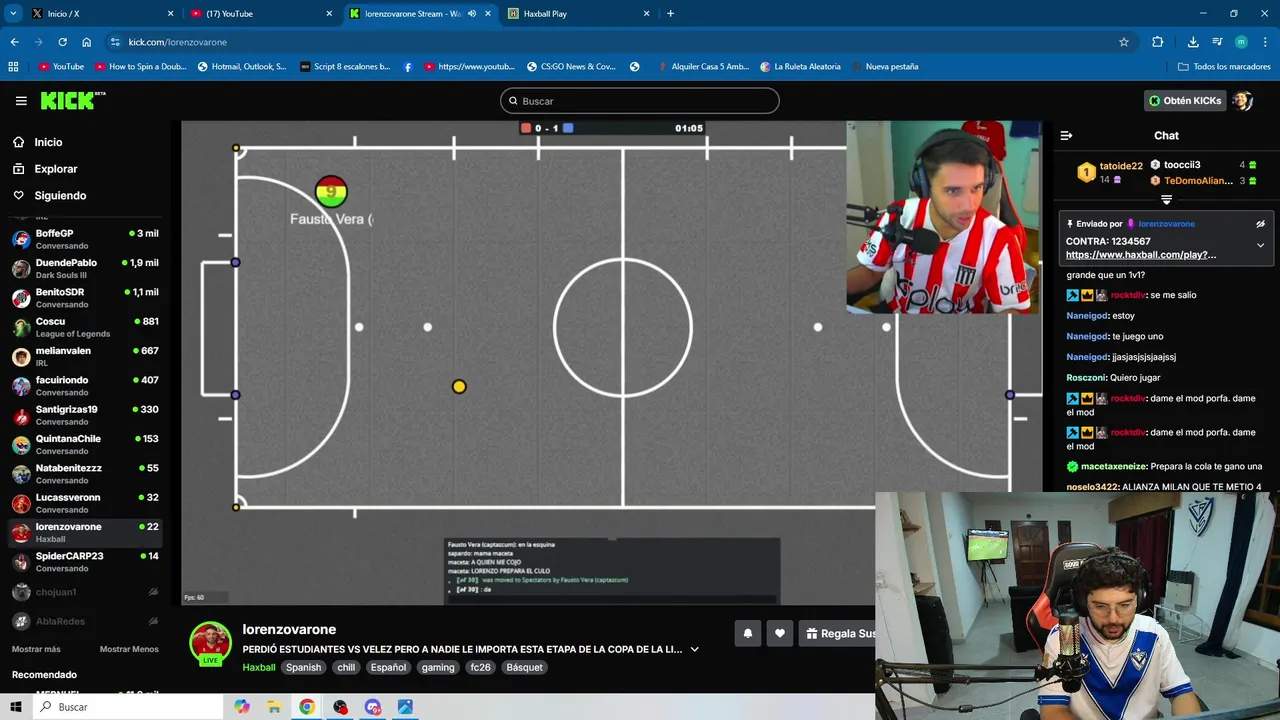1280x720 pixels.
Task: Select the Básquet tag
Action: (524, 667)
